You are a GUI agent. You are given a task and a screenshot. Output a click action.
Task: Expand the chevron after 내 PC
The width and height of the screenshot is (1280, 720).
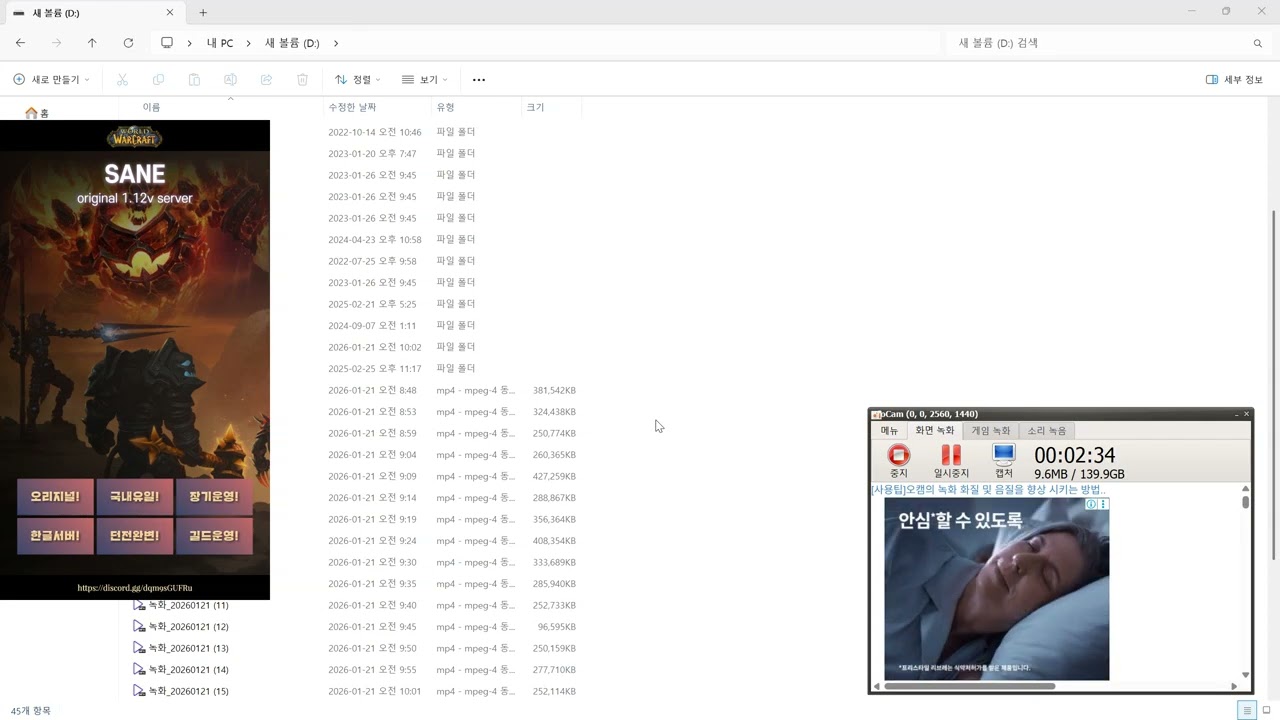pos(249,43)
